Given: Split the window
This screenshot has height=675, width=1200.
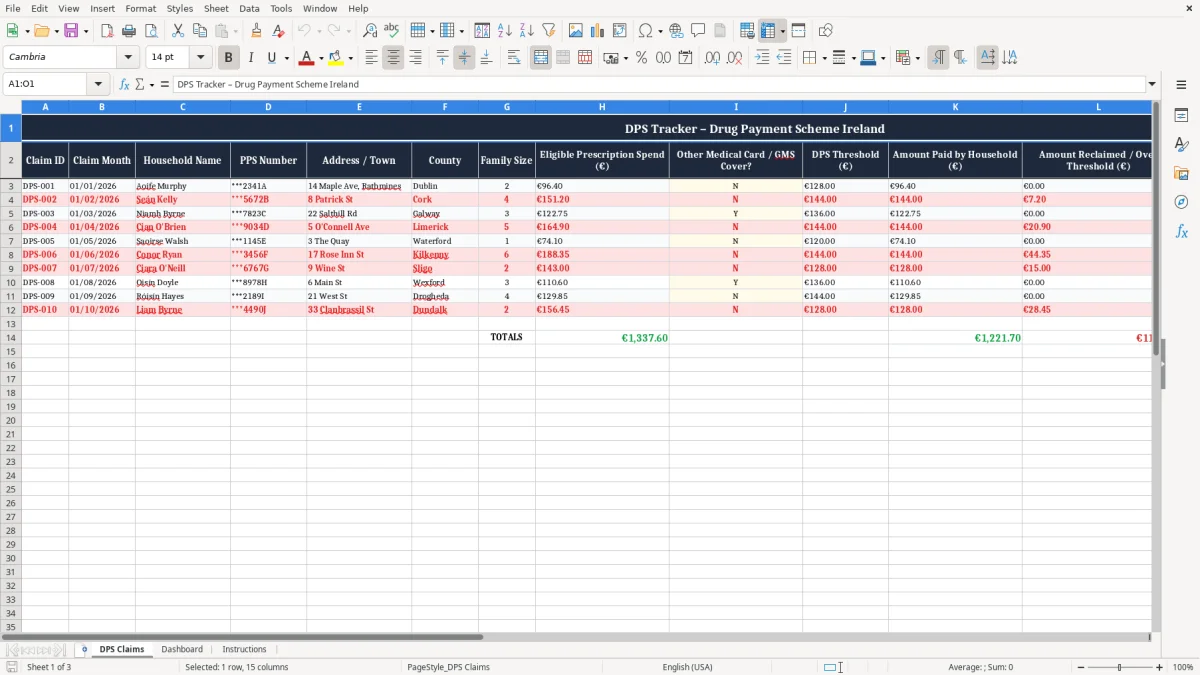Looking at the screenshot, I should click(x=798, y=31).
